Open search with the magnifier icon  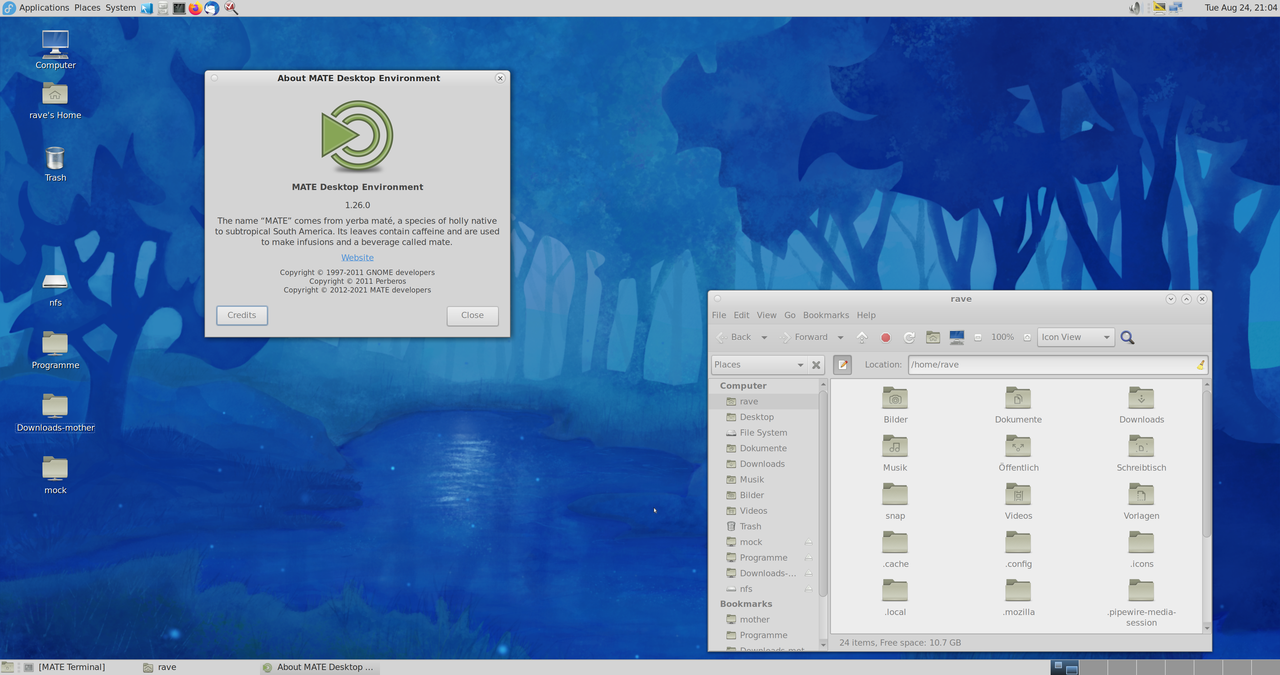click(1127, 338)
